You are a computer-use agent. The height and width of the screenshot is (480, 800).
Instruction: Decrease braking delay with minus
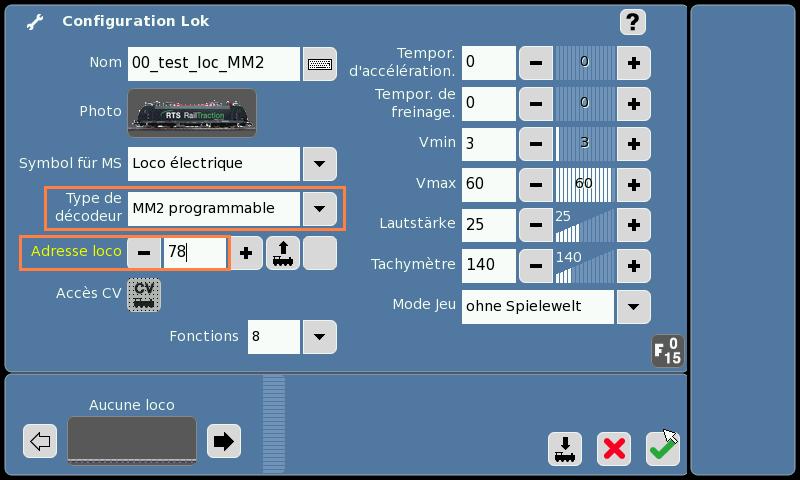point(536,104)
